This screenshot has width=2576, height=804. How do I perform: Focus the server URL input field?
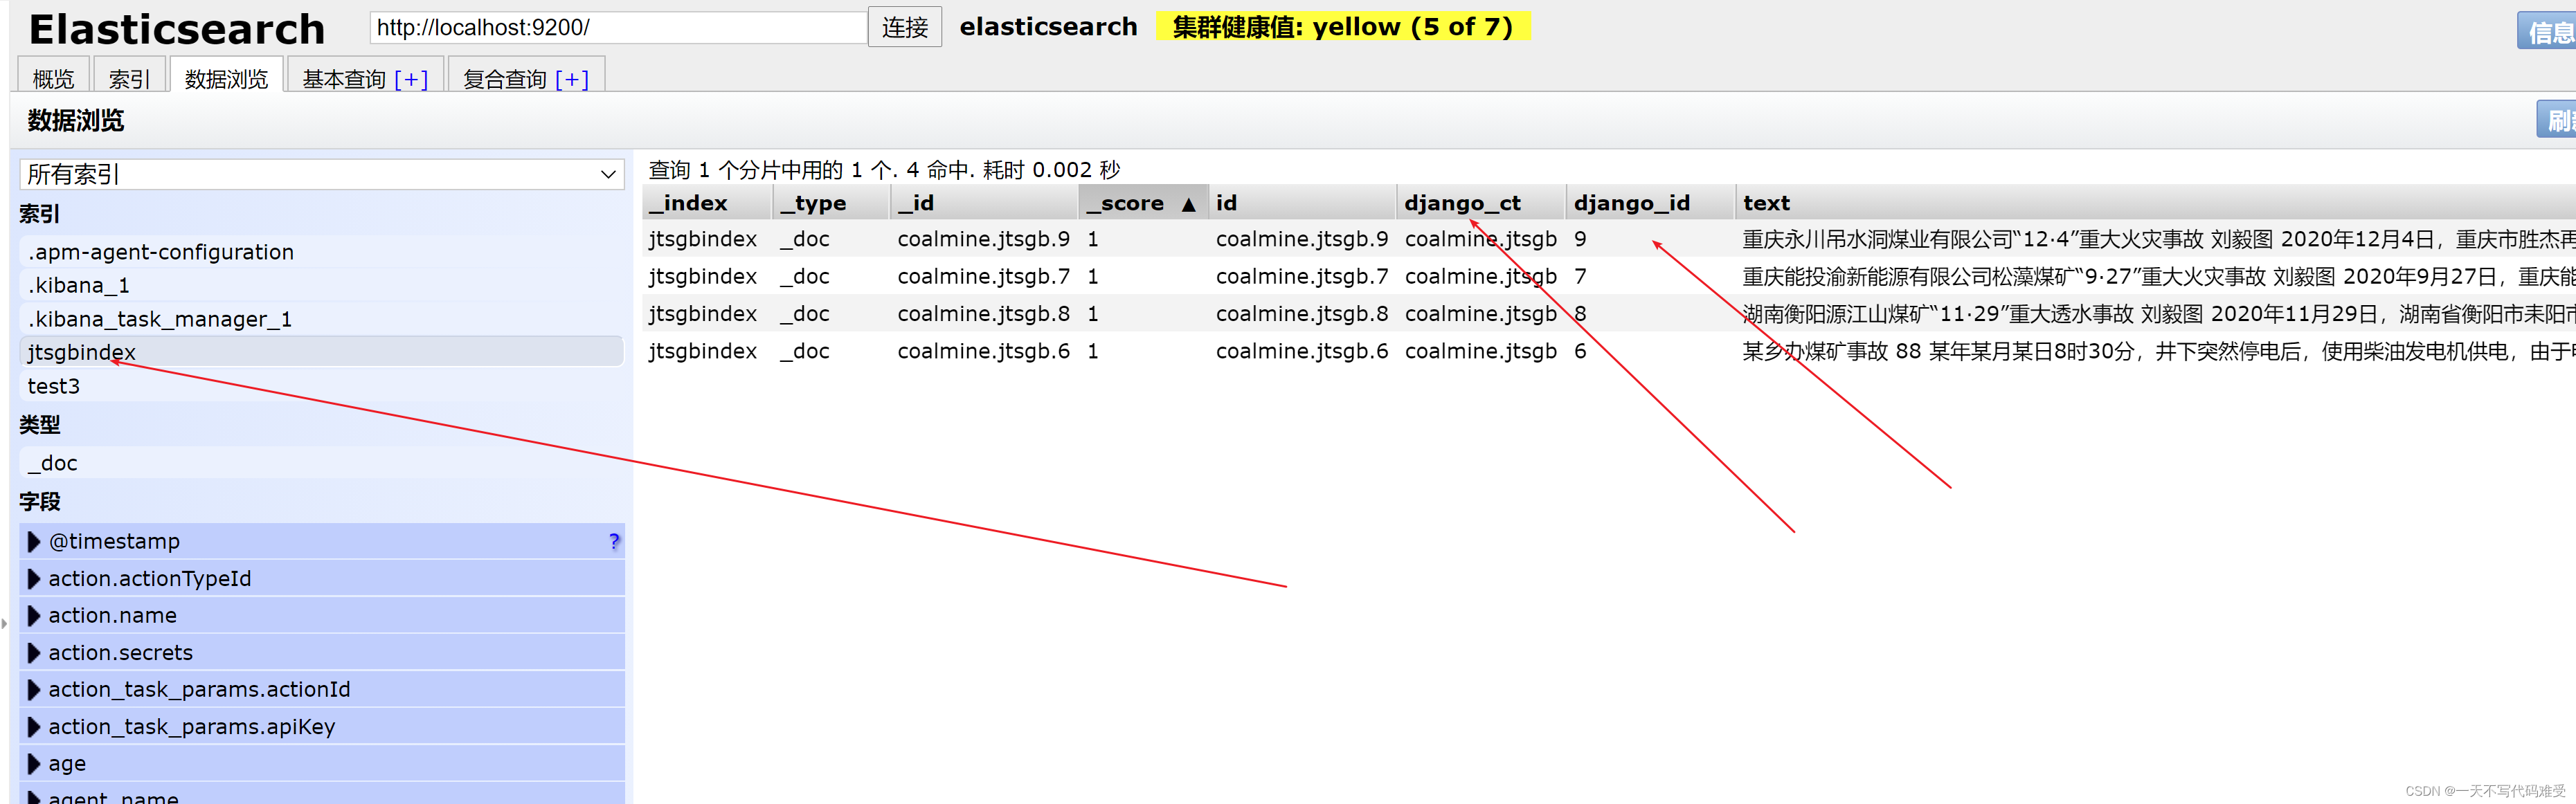point(618,27)
